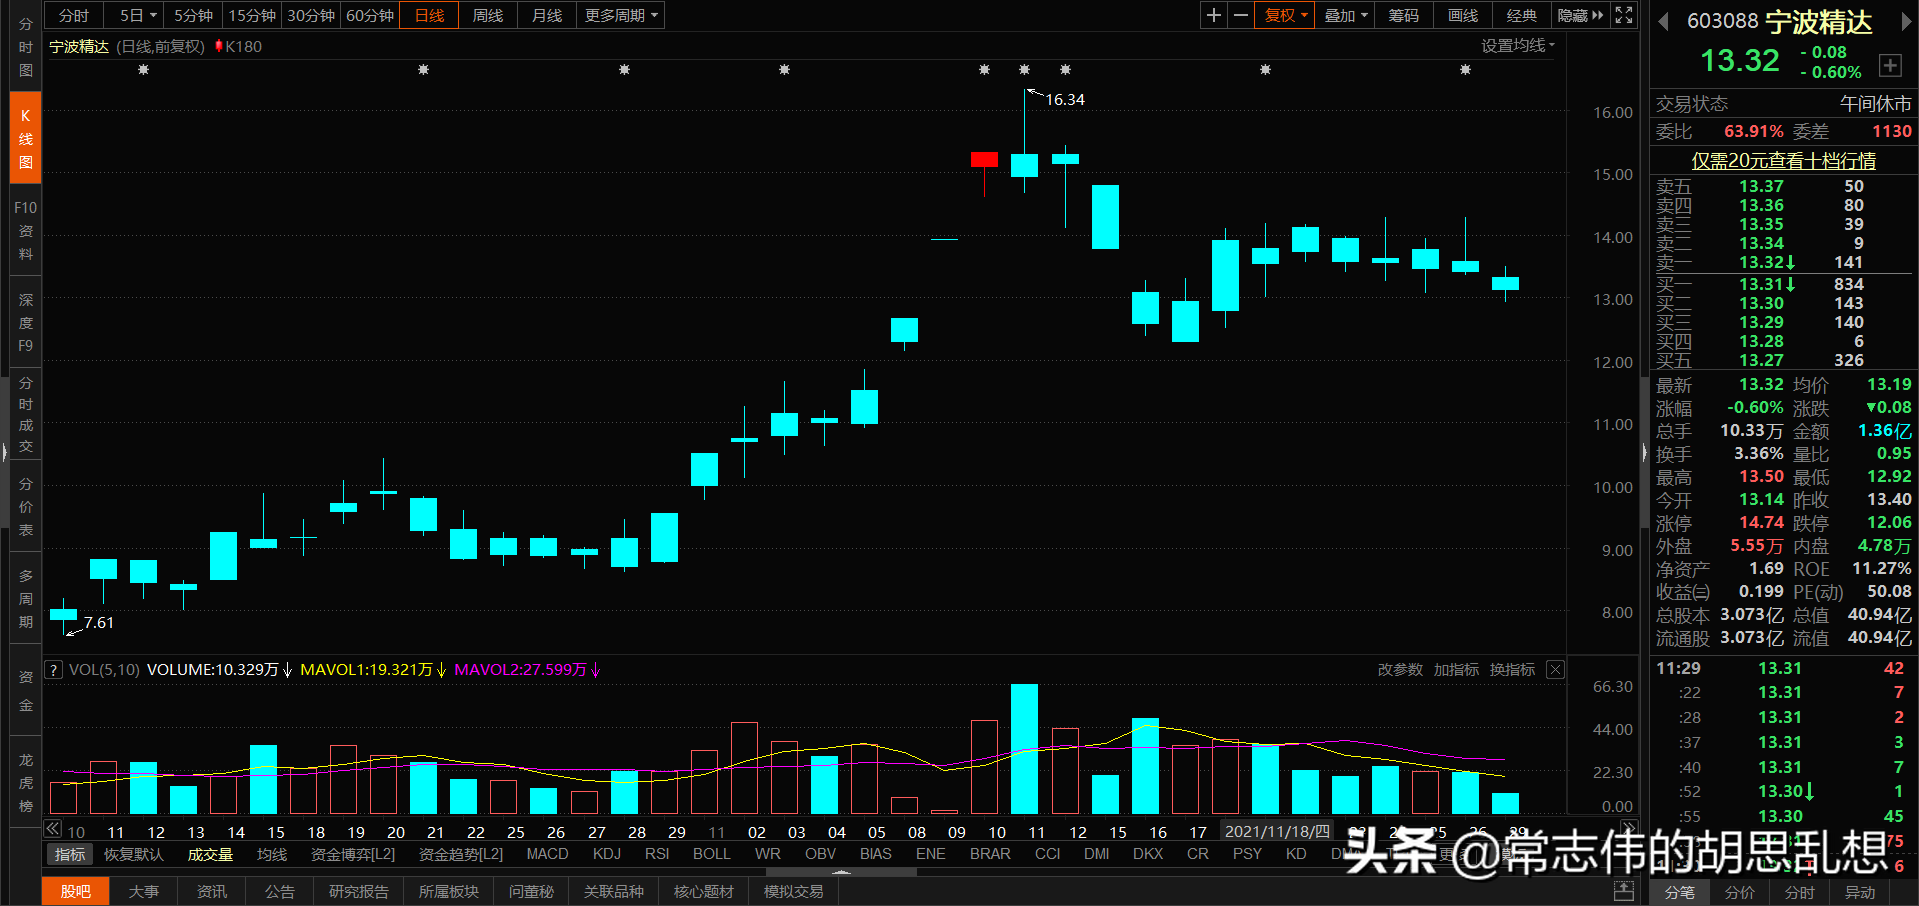The height and width of the screenshot is (906, 1919).
Task: Select the MACD indicator
Action: tap(547, 853)
